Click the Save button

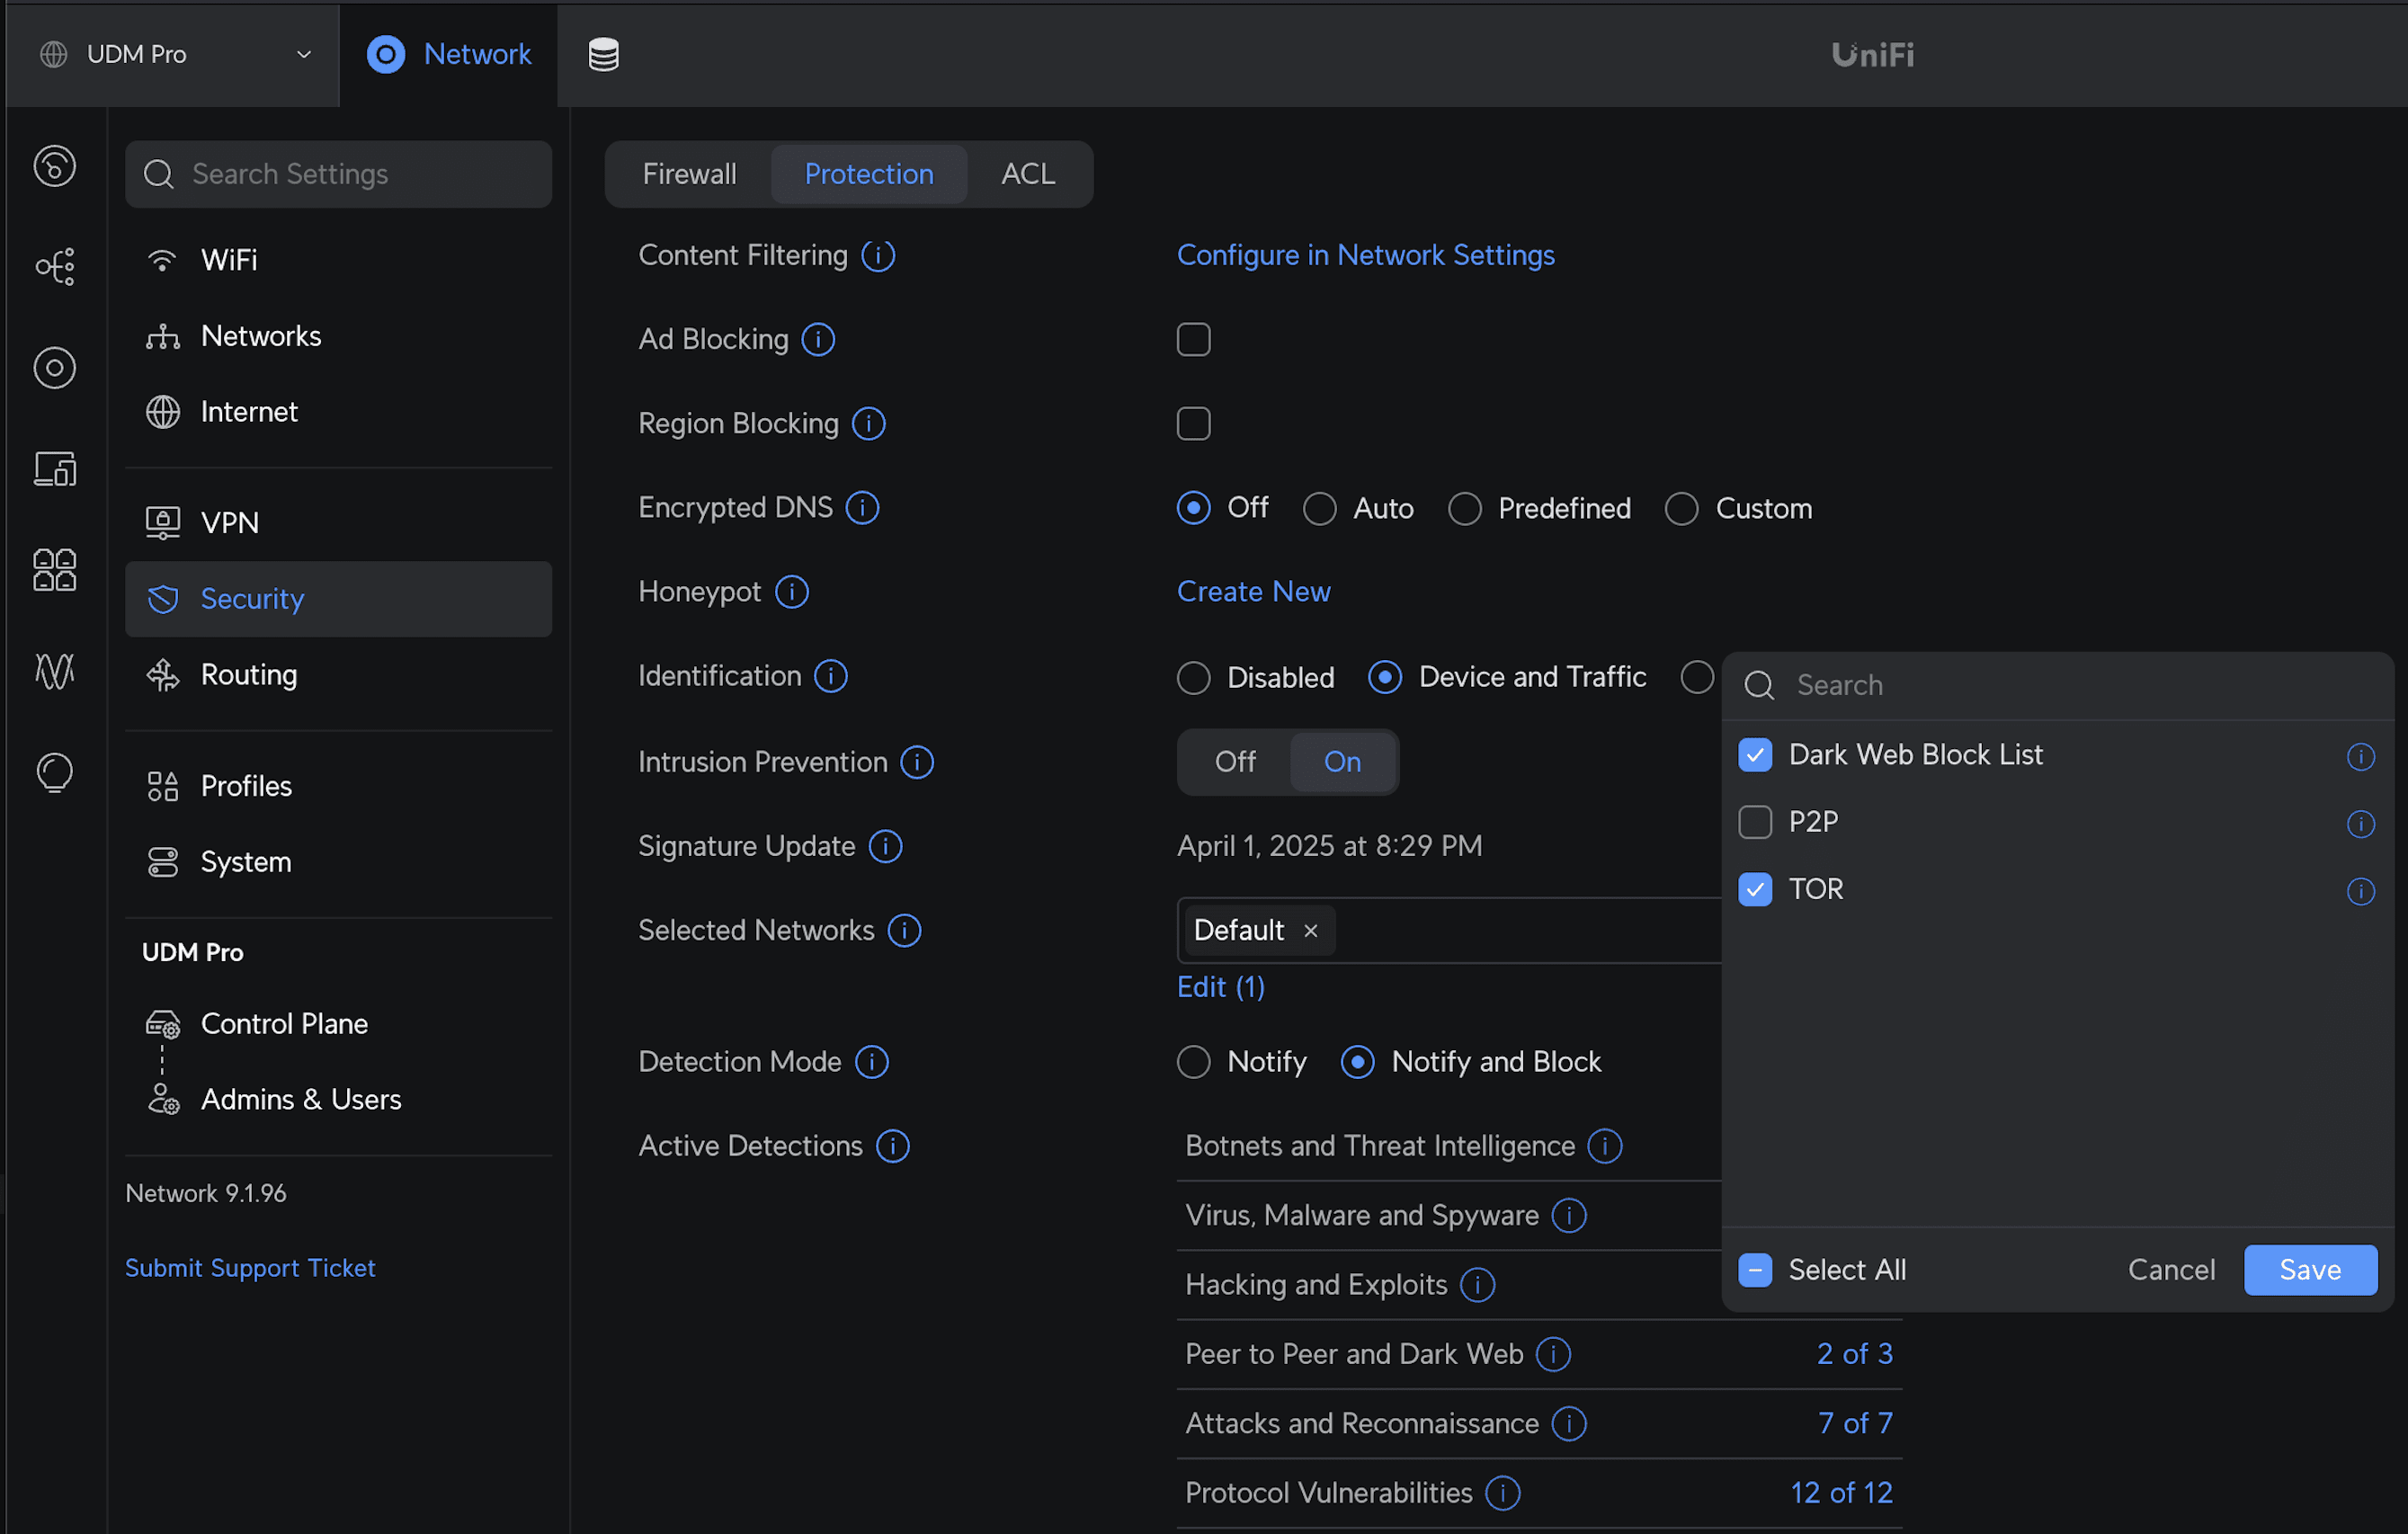click(2310, 1269)
